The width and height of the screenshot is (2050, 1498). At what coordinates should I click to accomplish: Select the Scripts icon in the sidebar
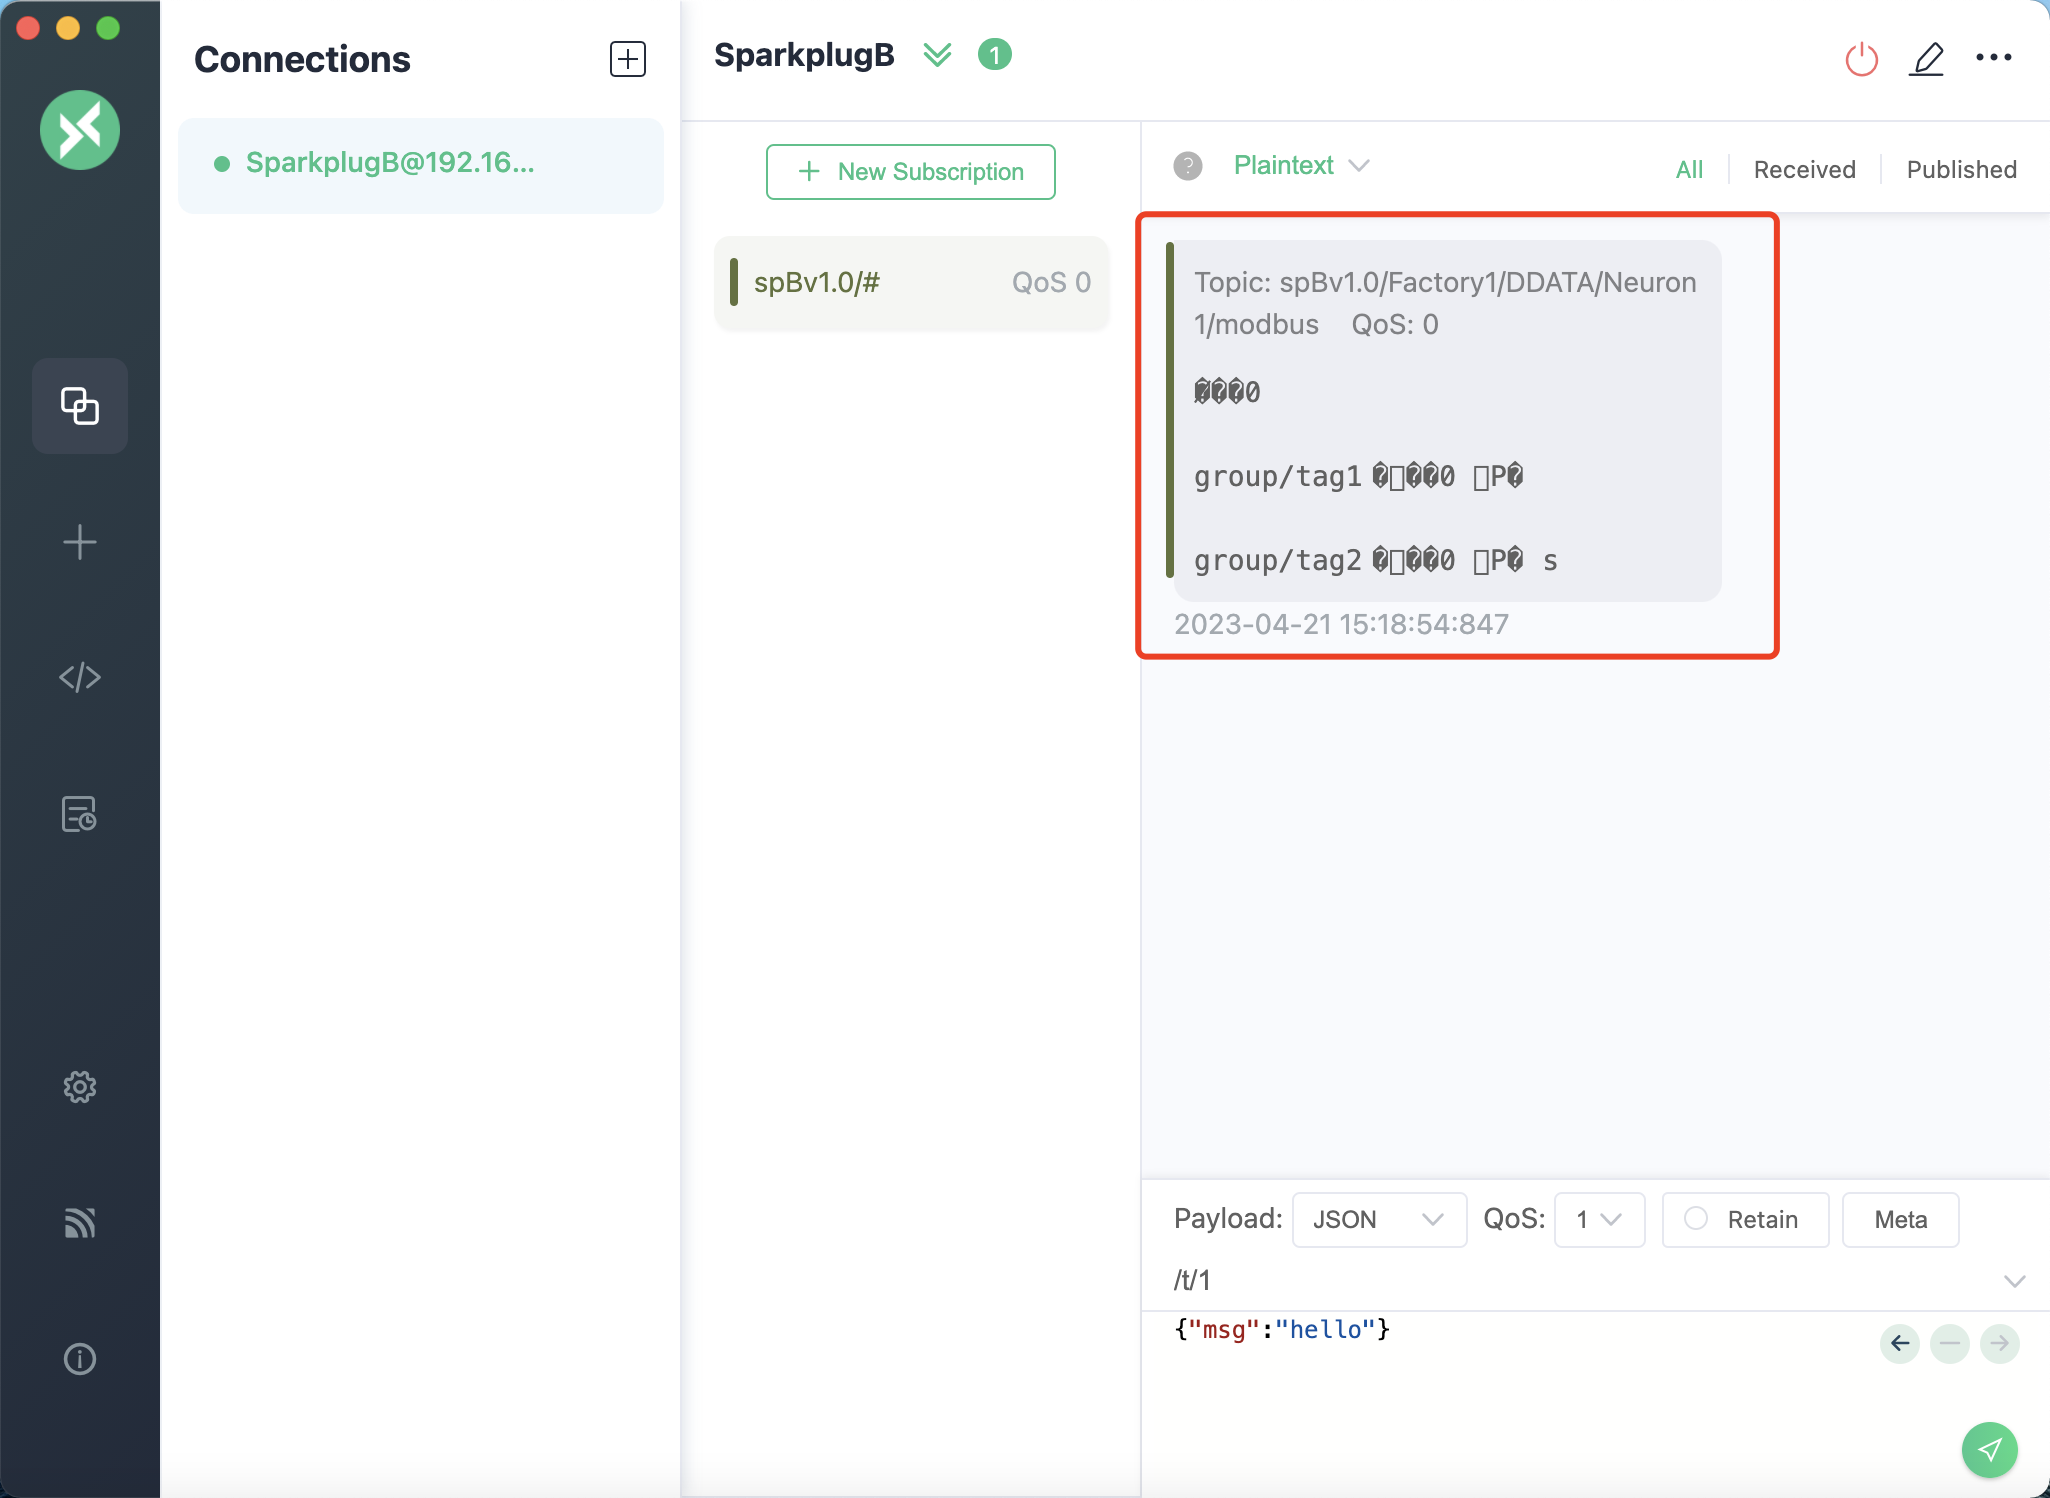tap(80, 676)
